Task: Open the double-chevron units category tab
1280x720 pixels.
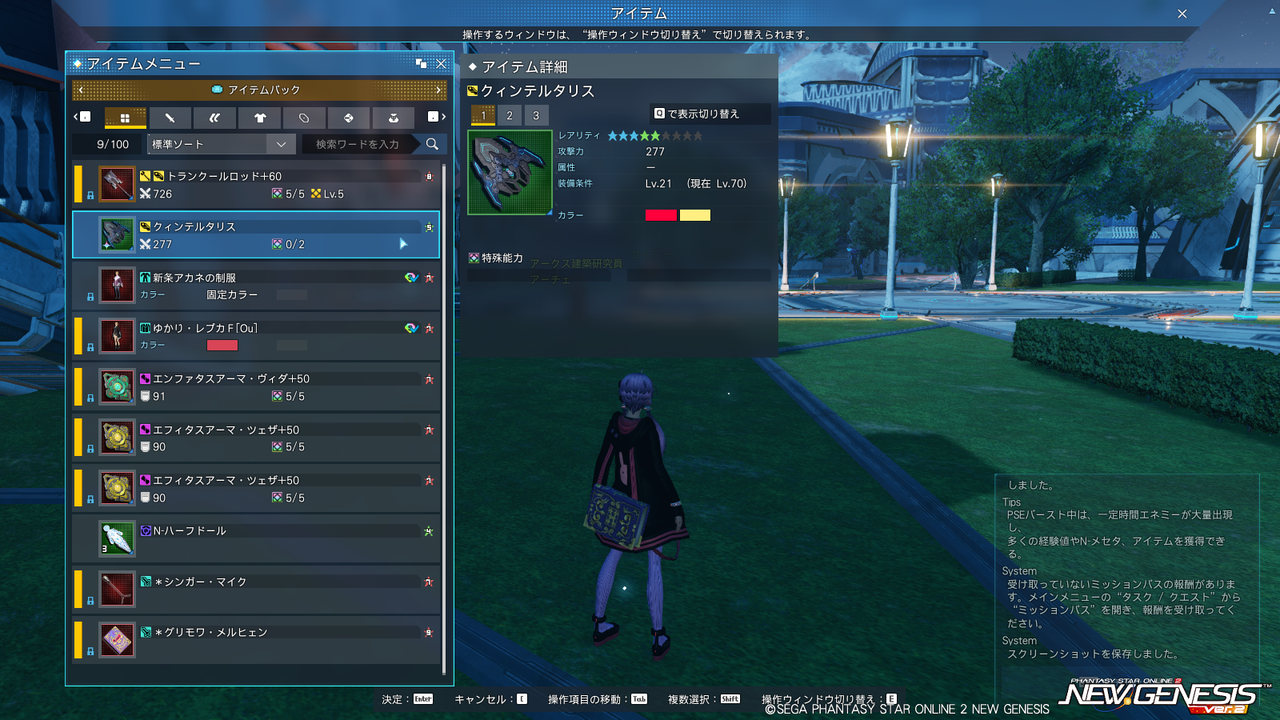Action: [215, 118]
